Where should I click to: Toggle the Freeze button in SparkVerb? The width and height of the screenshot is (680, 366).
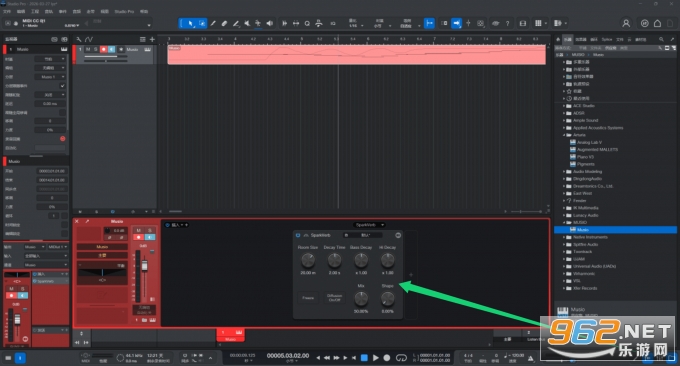(x=308, y=298)
